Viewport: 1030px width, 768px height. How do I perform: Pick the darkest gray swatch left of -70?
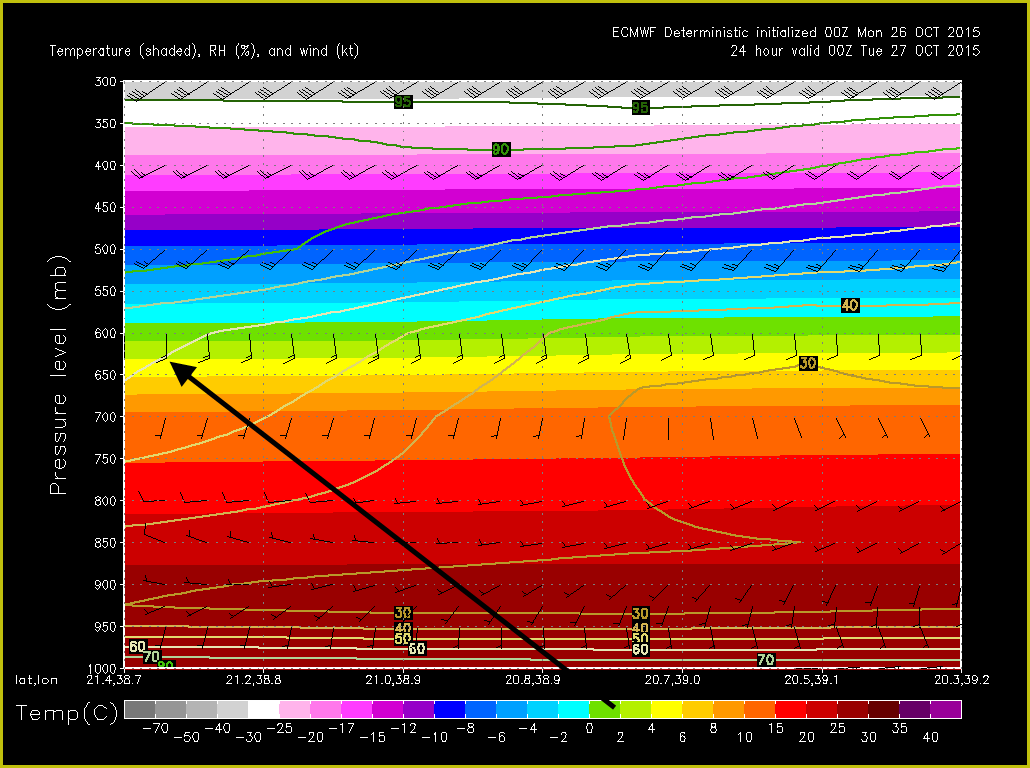140,709
